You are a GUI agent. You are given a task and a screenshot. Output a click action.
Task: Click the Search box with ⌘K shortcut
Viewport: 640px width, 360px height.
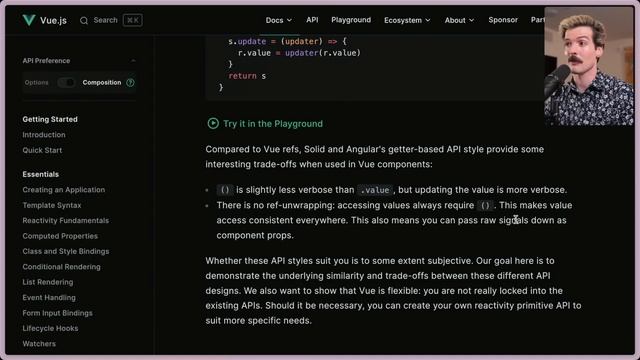click(x=111, y=20)
